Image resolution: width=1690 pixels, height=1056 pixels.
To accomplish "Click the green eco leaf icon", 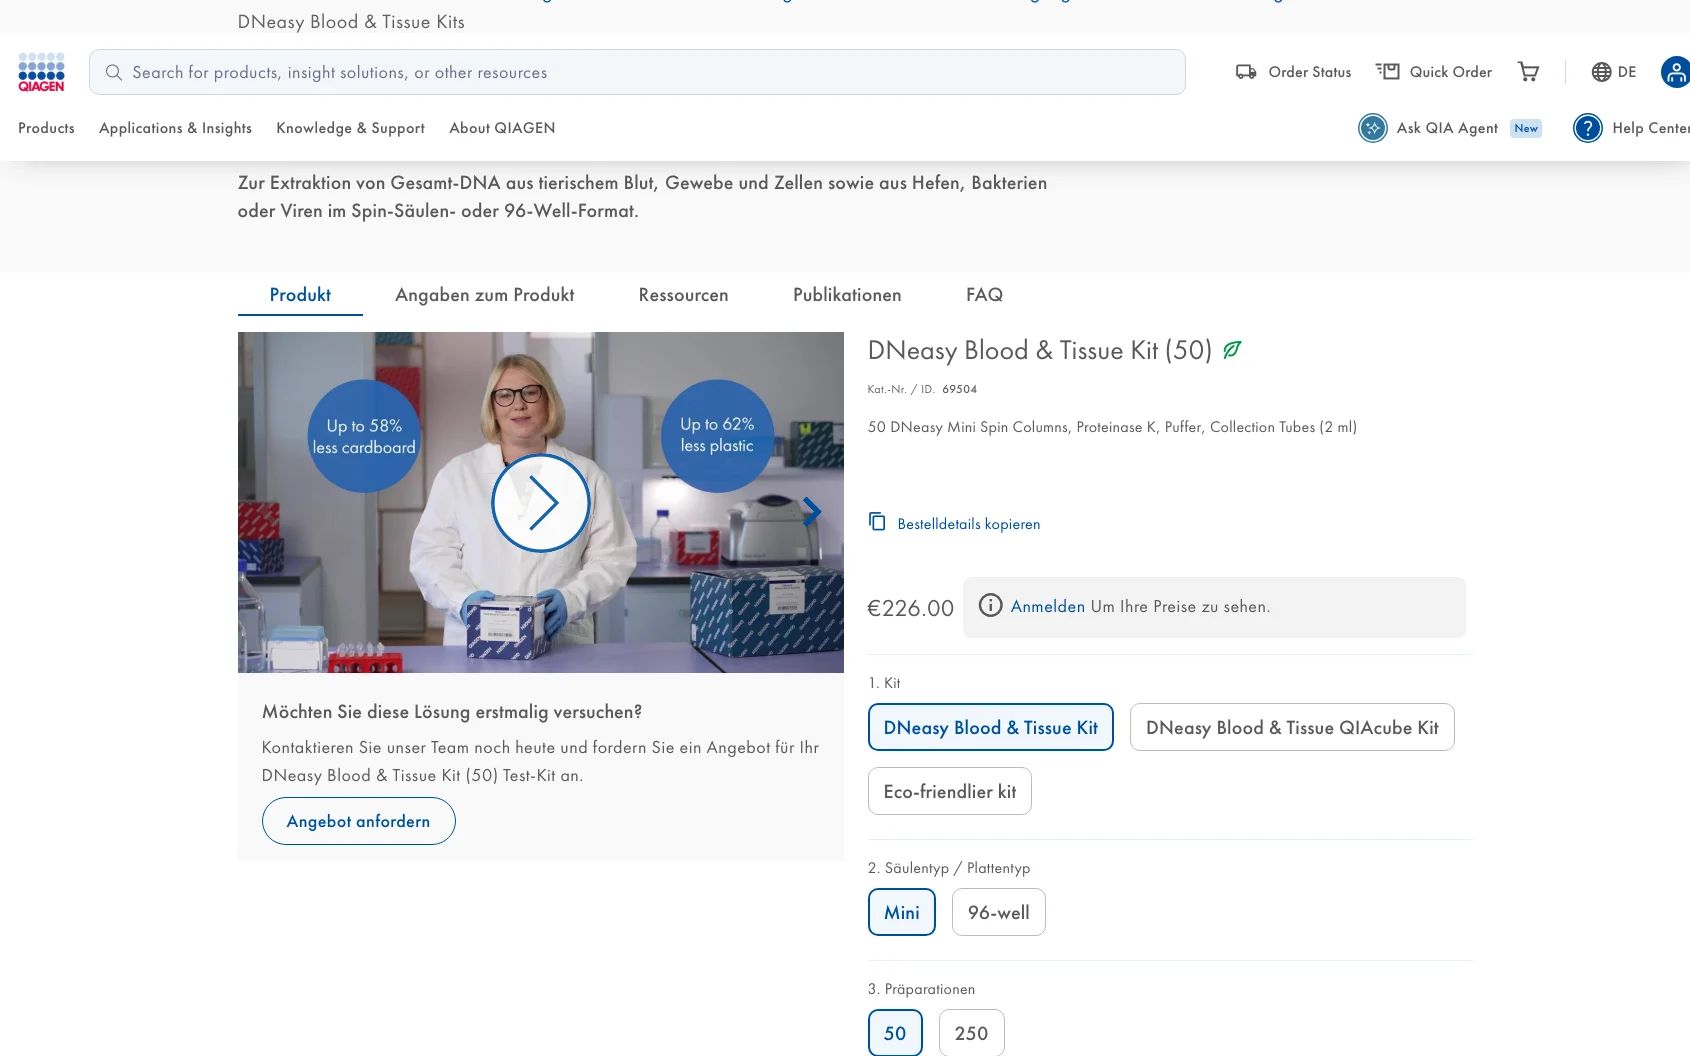I will click(1232, 350).
